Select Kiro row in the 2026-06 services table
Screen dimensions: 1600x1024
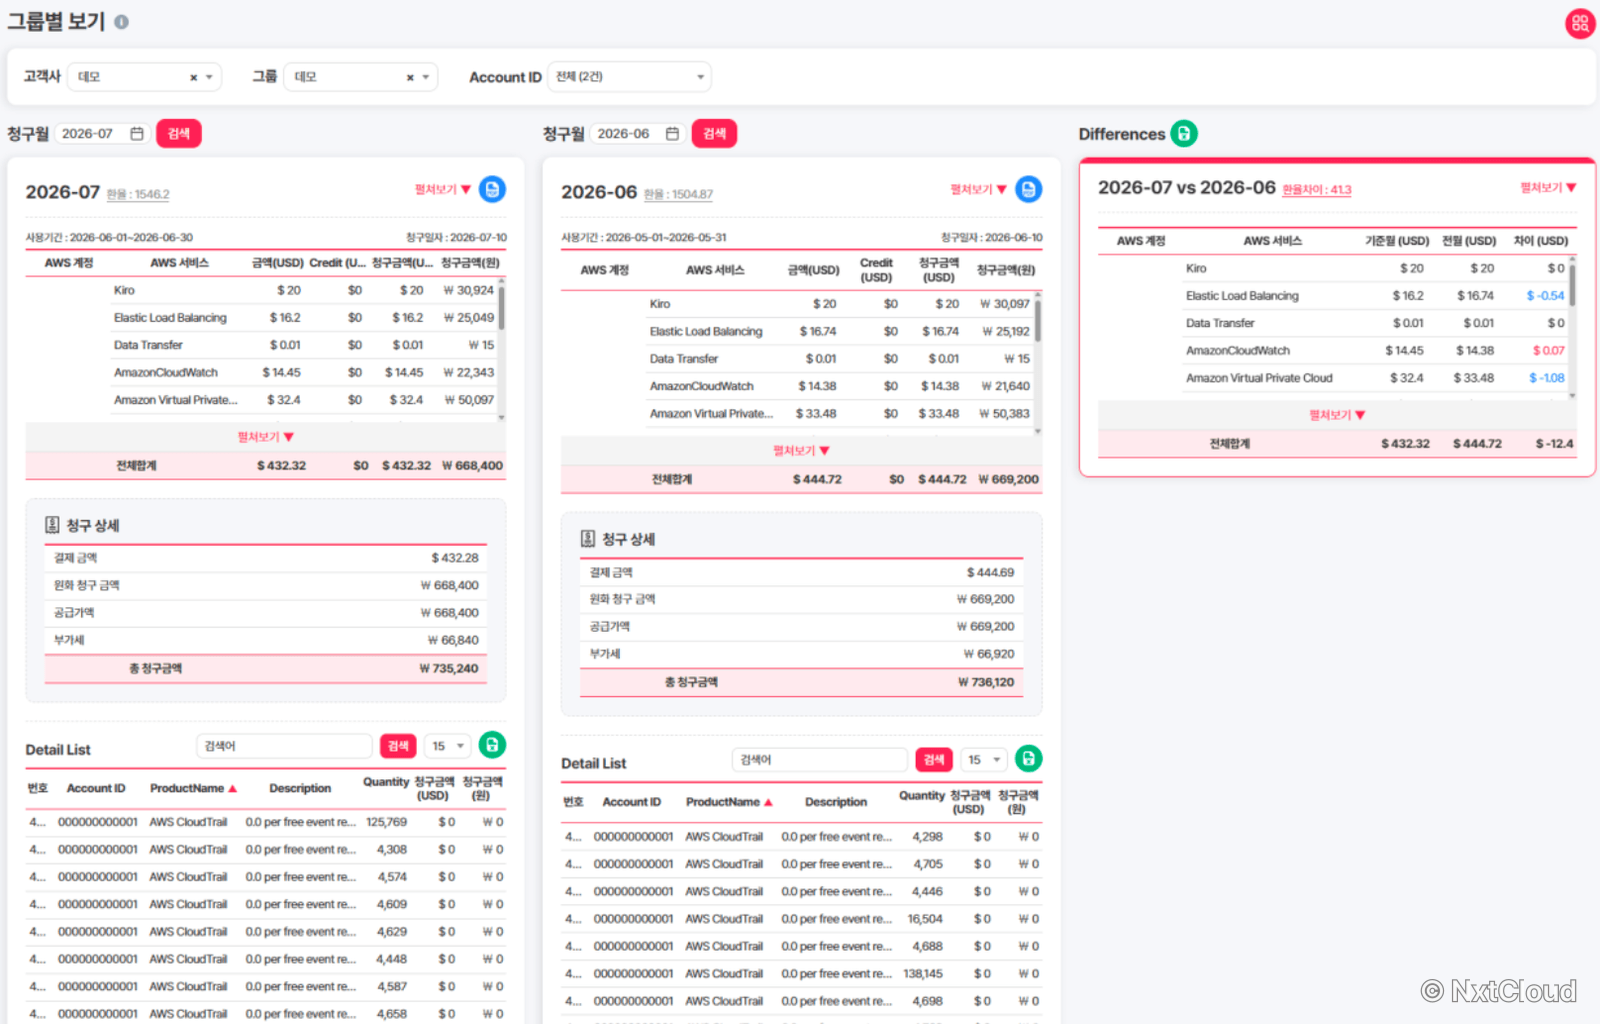point(840,304)
